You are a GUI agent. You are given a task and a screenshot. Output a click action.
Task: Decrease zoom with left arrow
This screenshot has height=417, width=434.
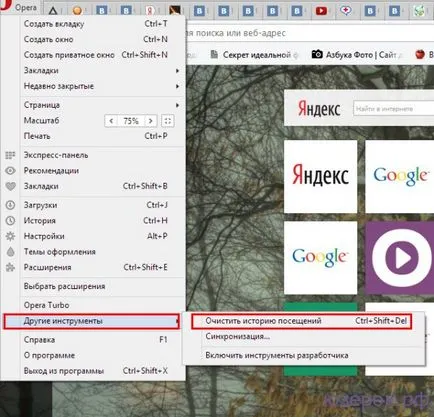(111, 121)
